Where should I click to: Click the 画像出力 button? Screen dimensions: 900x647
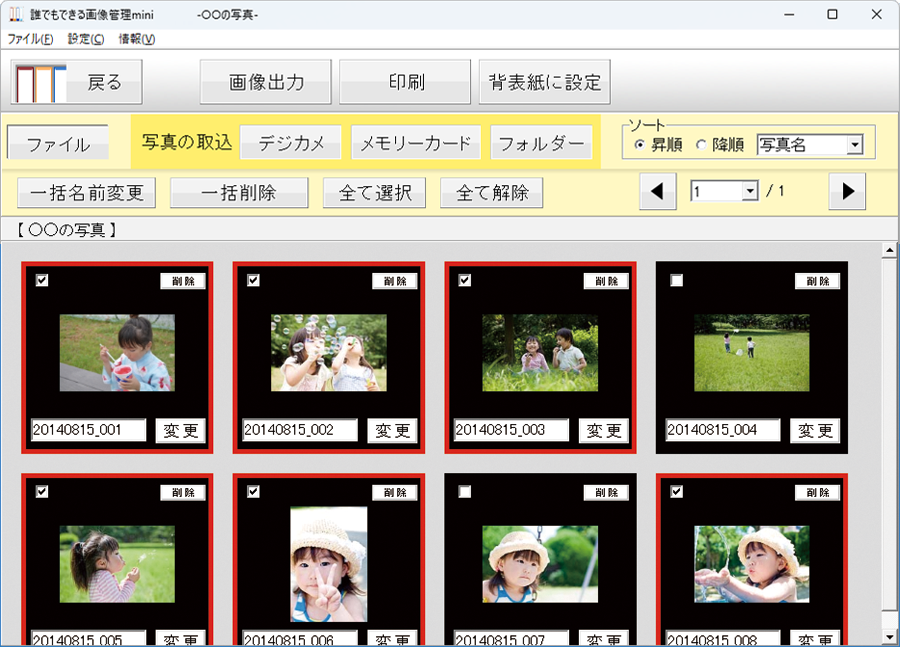[x=265, y=82]
